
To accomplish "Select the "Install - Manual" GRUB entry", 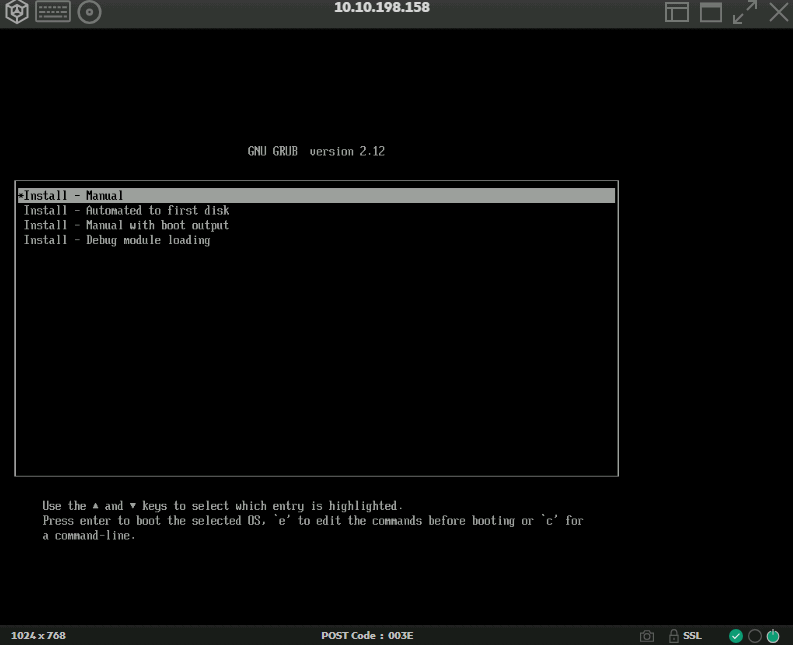I will click(x=316, y=196).
